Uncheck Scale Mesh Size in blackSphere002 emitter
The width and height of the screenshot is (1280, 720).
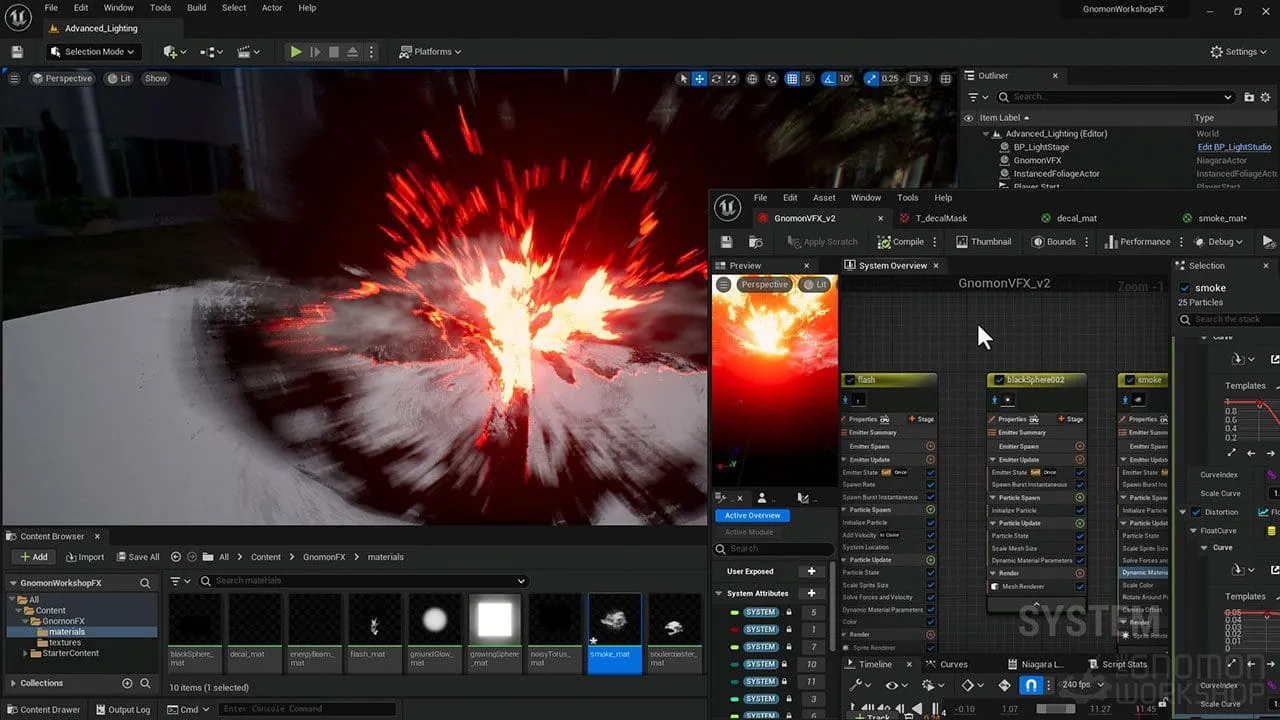[1082, 548]
